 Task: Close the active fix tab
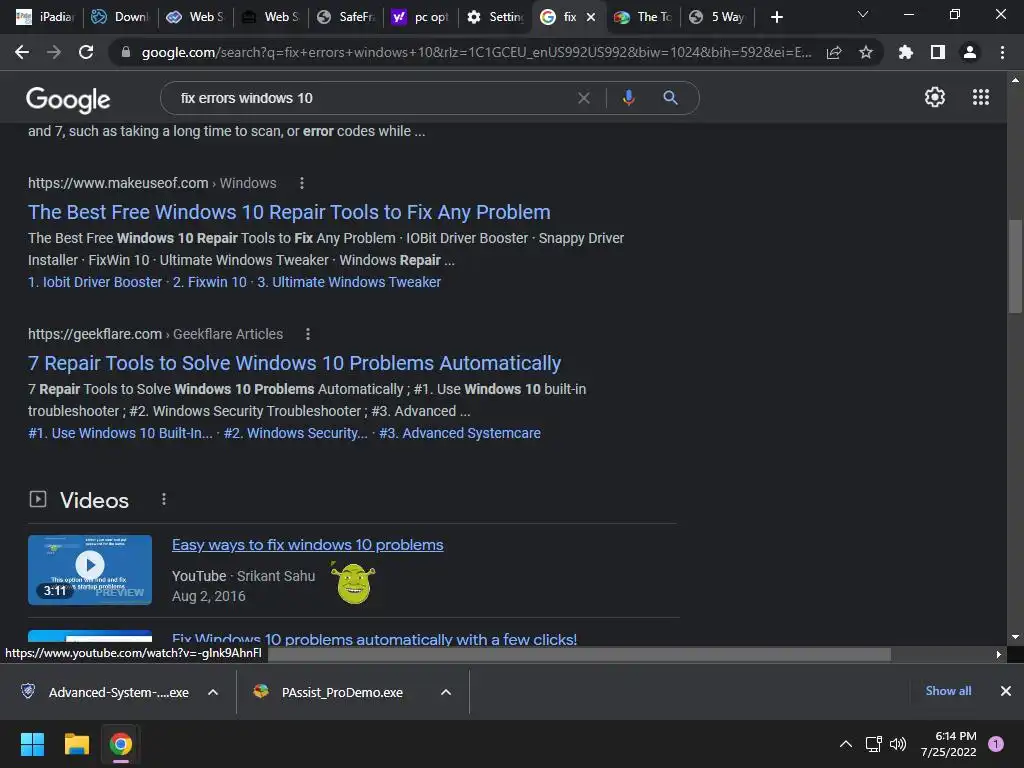[x=591, y=17]
